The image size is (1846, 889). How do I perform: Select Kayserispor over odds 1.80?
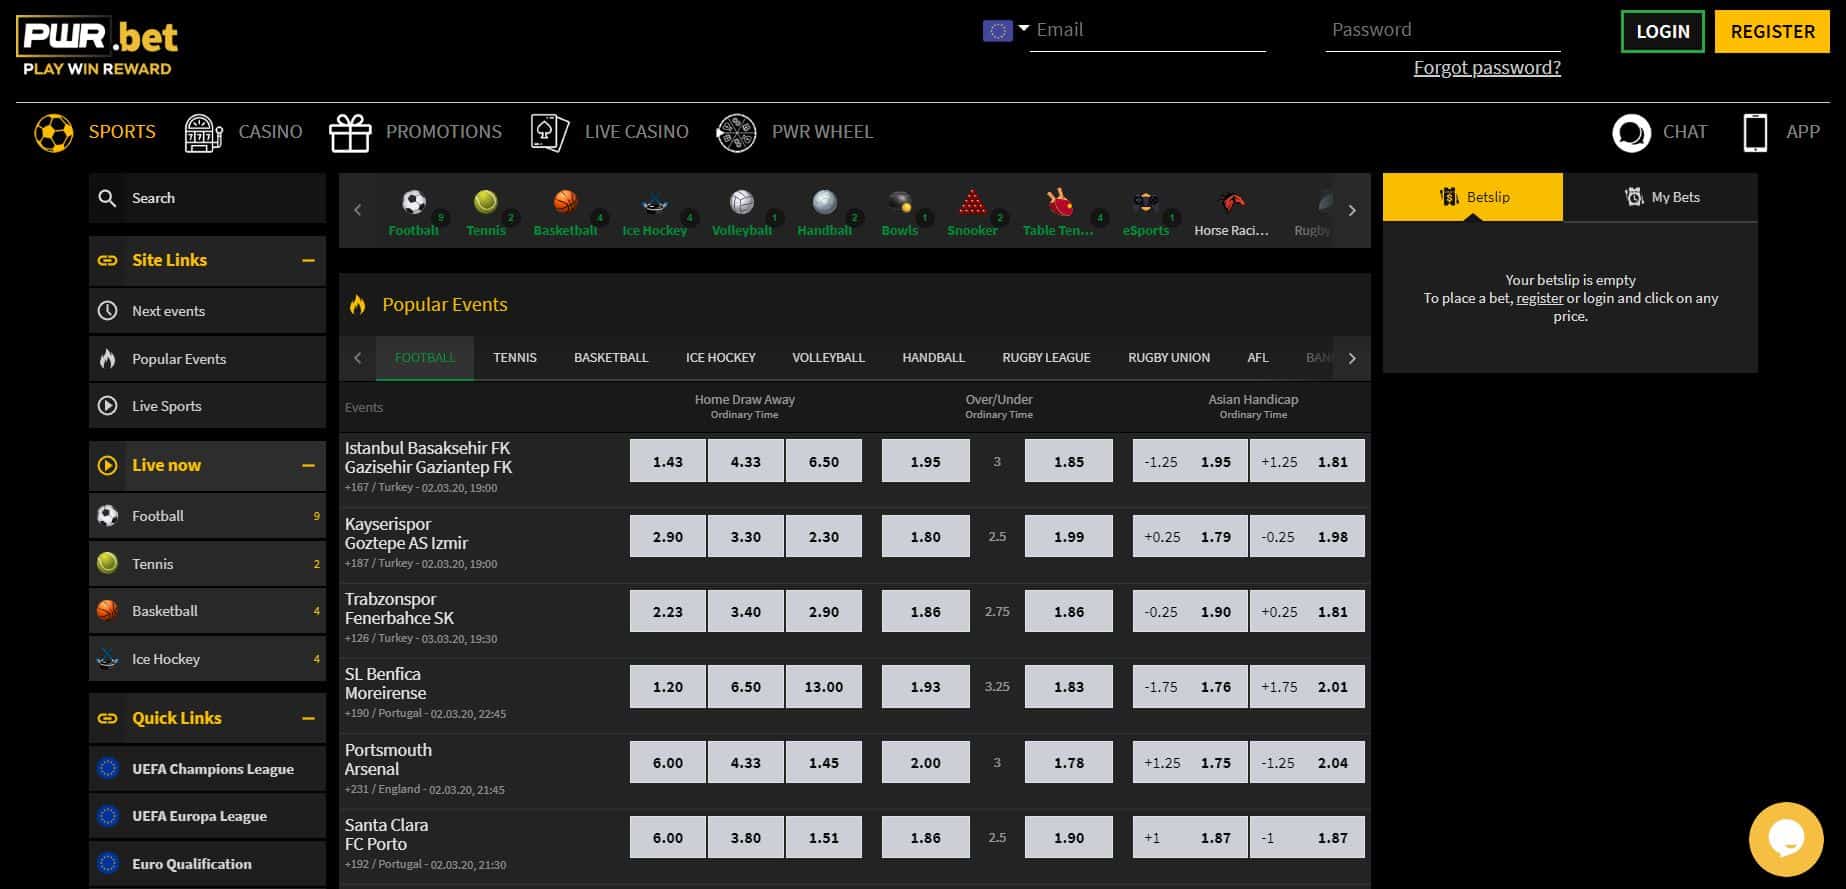pos(926,536)
